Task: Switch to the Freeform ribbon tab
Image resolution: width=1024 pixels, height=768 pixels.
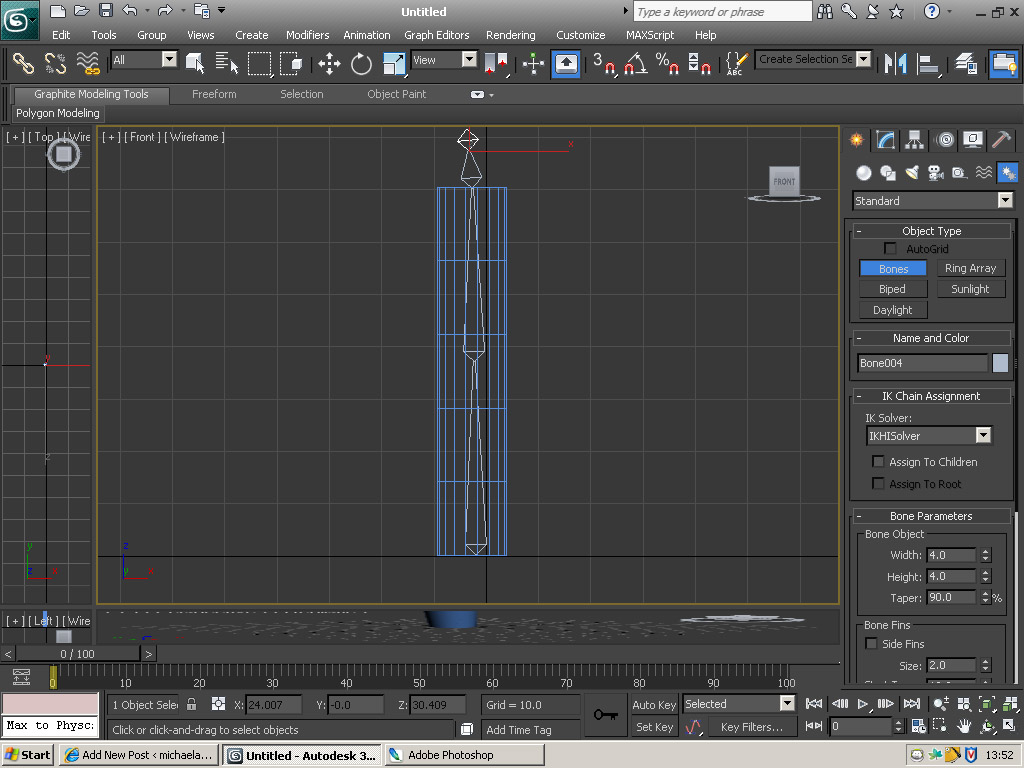Action: coord(214,94)
